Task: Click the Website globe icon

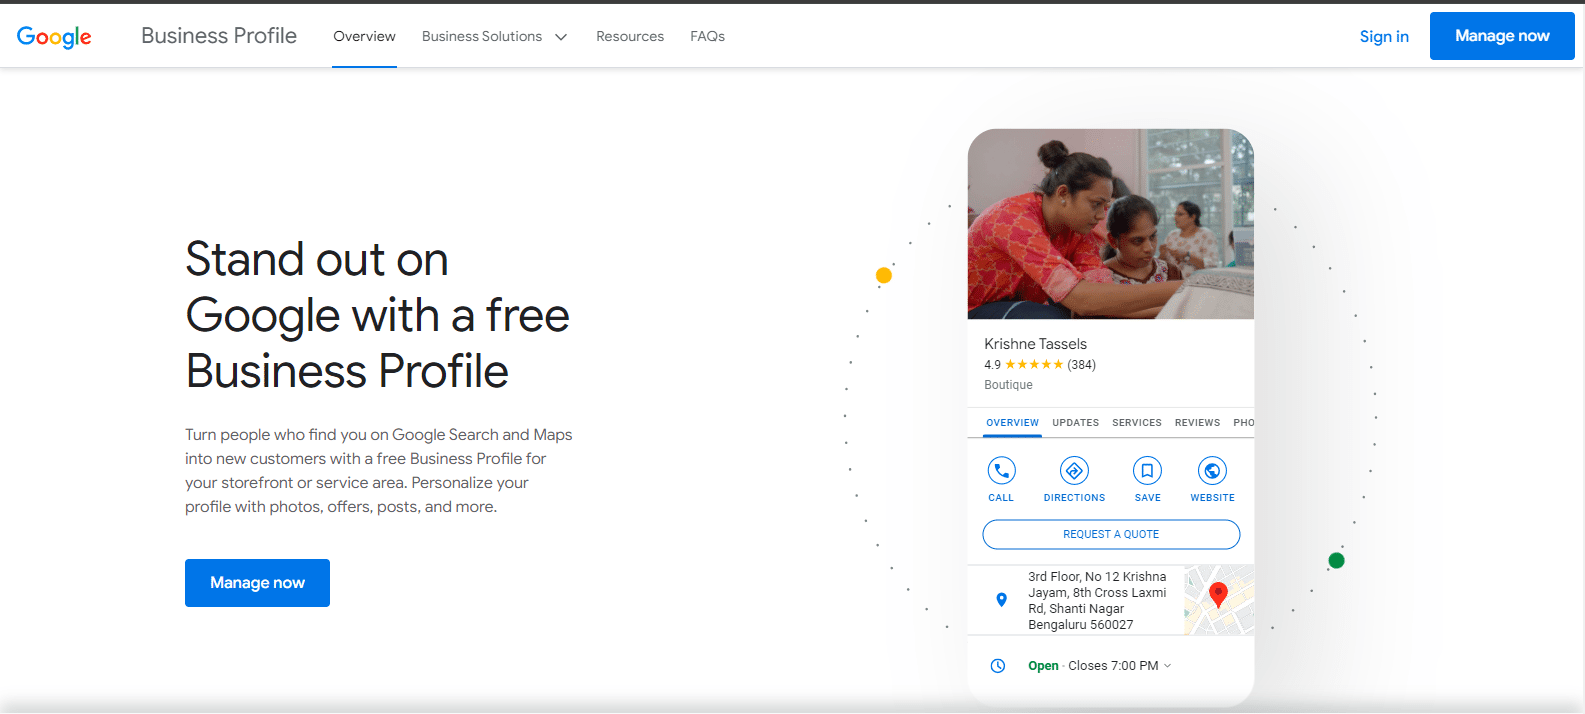Action: click(1212, 470)
